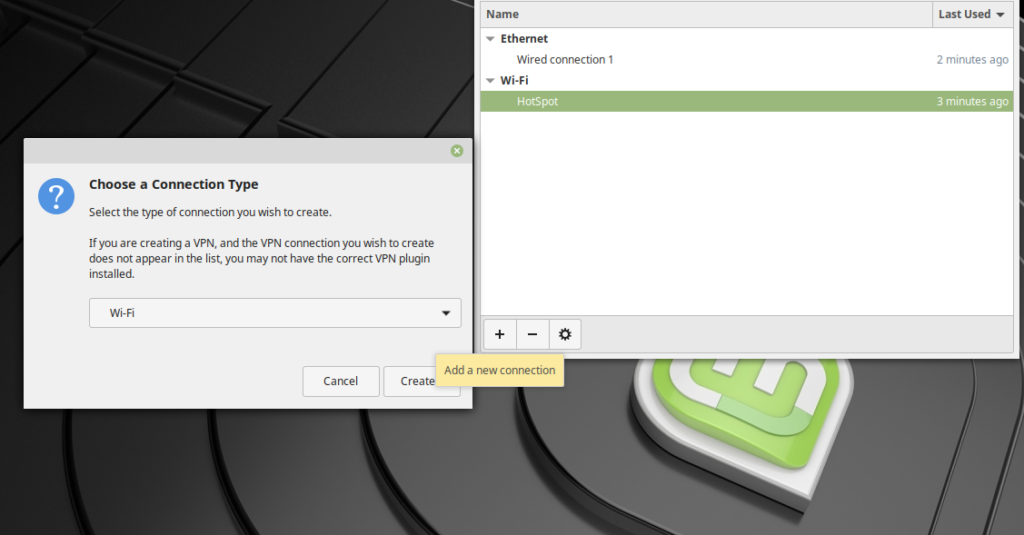Cancel the connection type dialog
This screenshot has height=535, width=1024.
341,381
